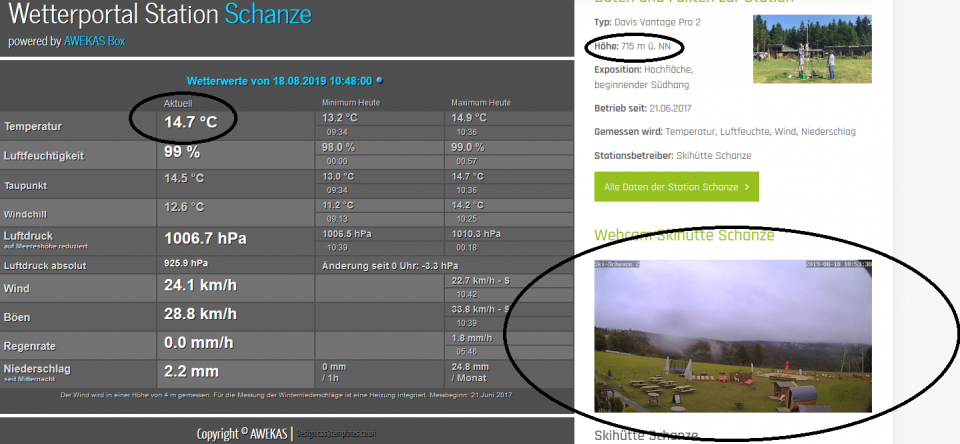Click the 'Webcam Skihütte Schanze' heading
The image size is (960, 444).
pos(684,235)
